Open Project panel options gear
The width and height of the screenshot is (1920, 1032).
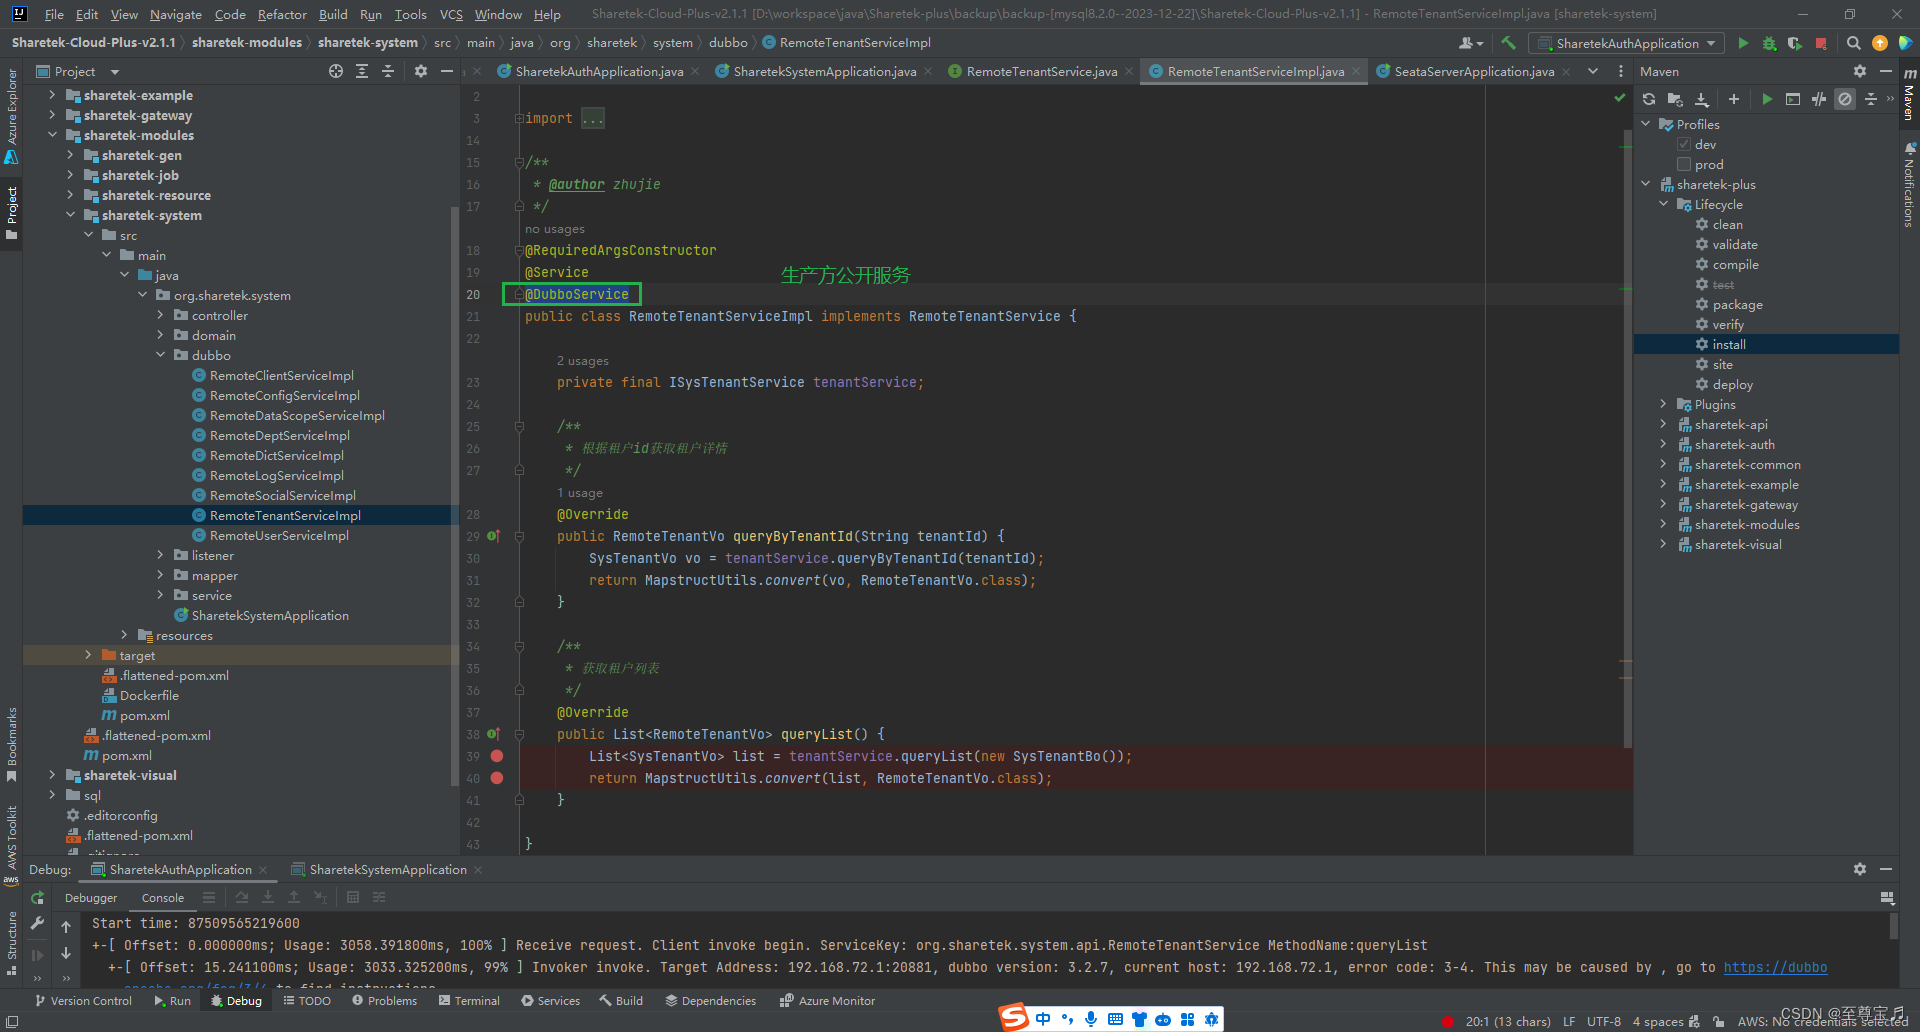pyautogui.click(x=421, y=71)
